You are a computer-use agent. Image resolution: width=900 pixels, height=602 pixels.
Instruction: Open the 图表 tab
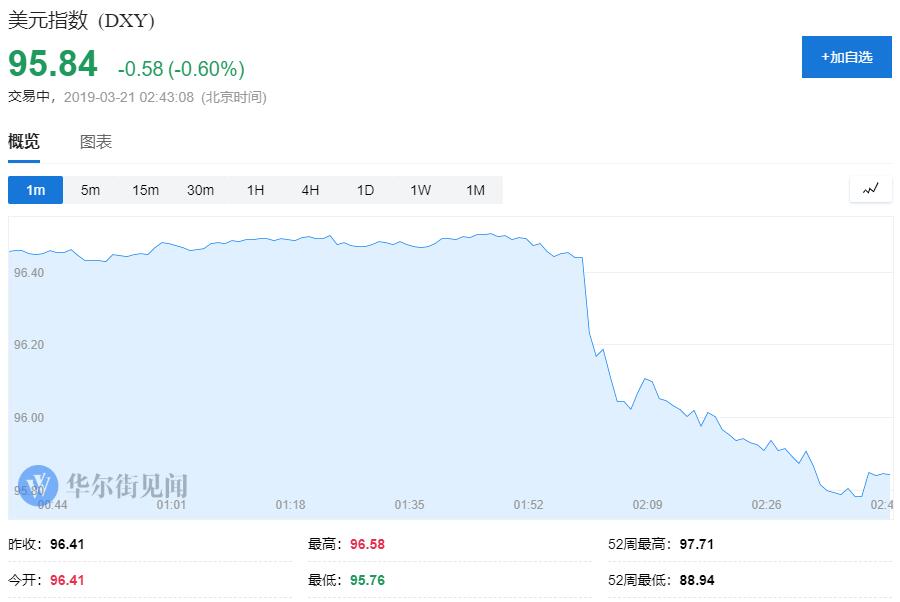pyautogui.click(x=96, y=142)
